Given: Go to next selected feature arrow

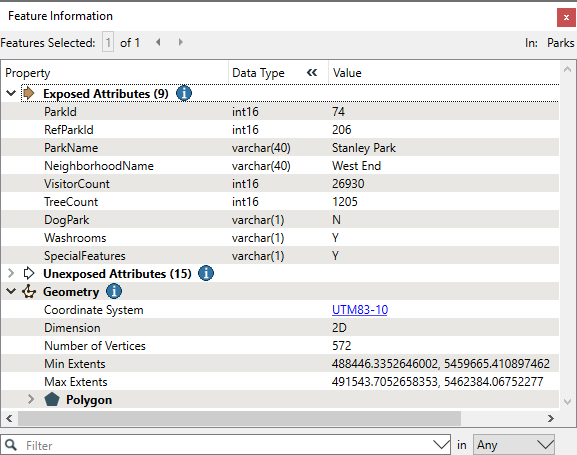Looking at the screenshot, I should coord(180,42).
